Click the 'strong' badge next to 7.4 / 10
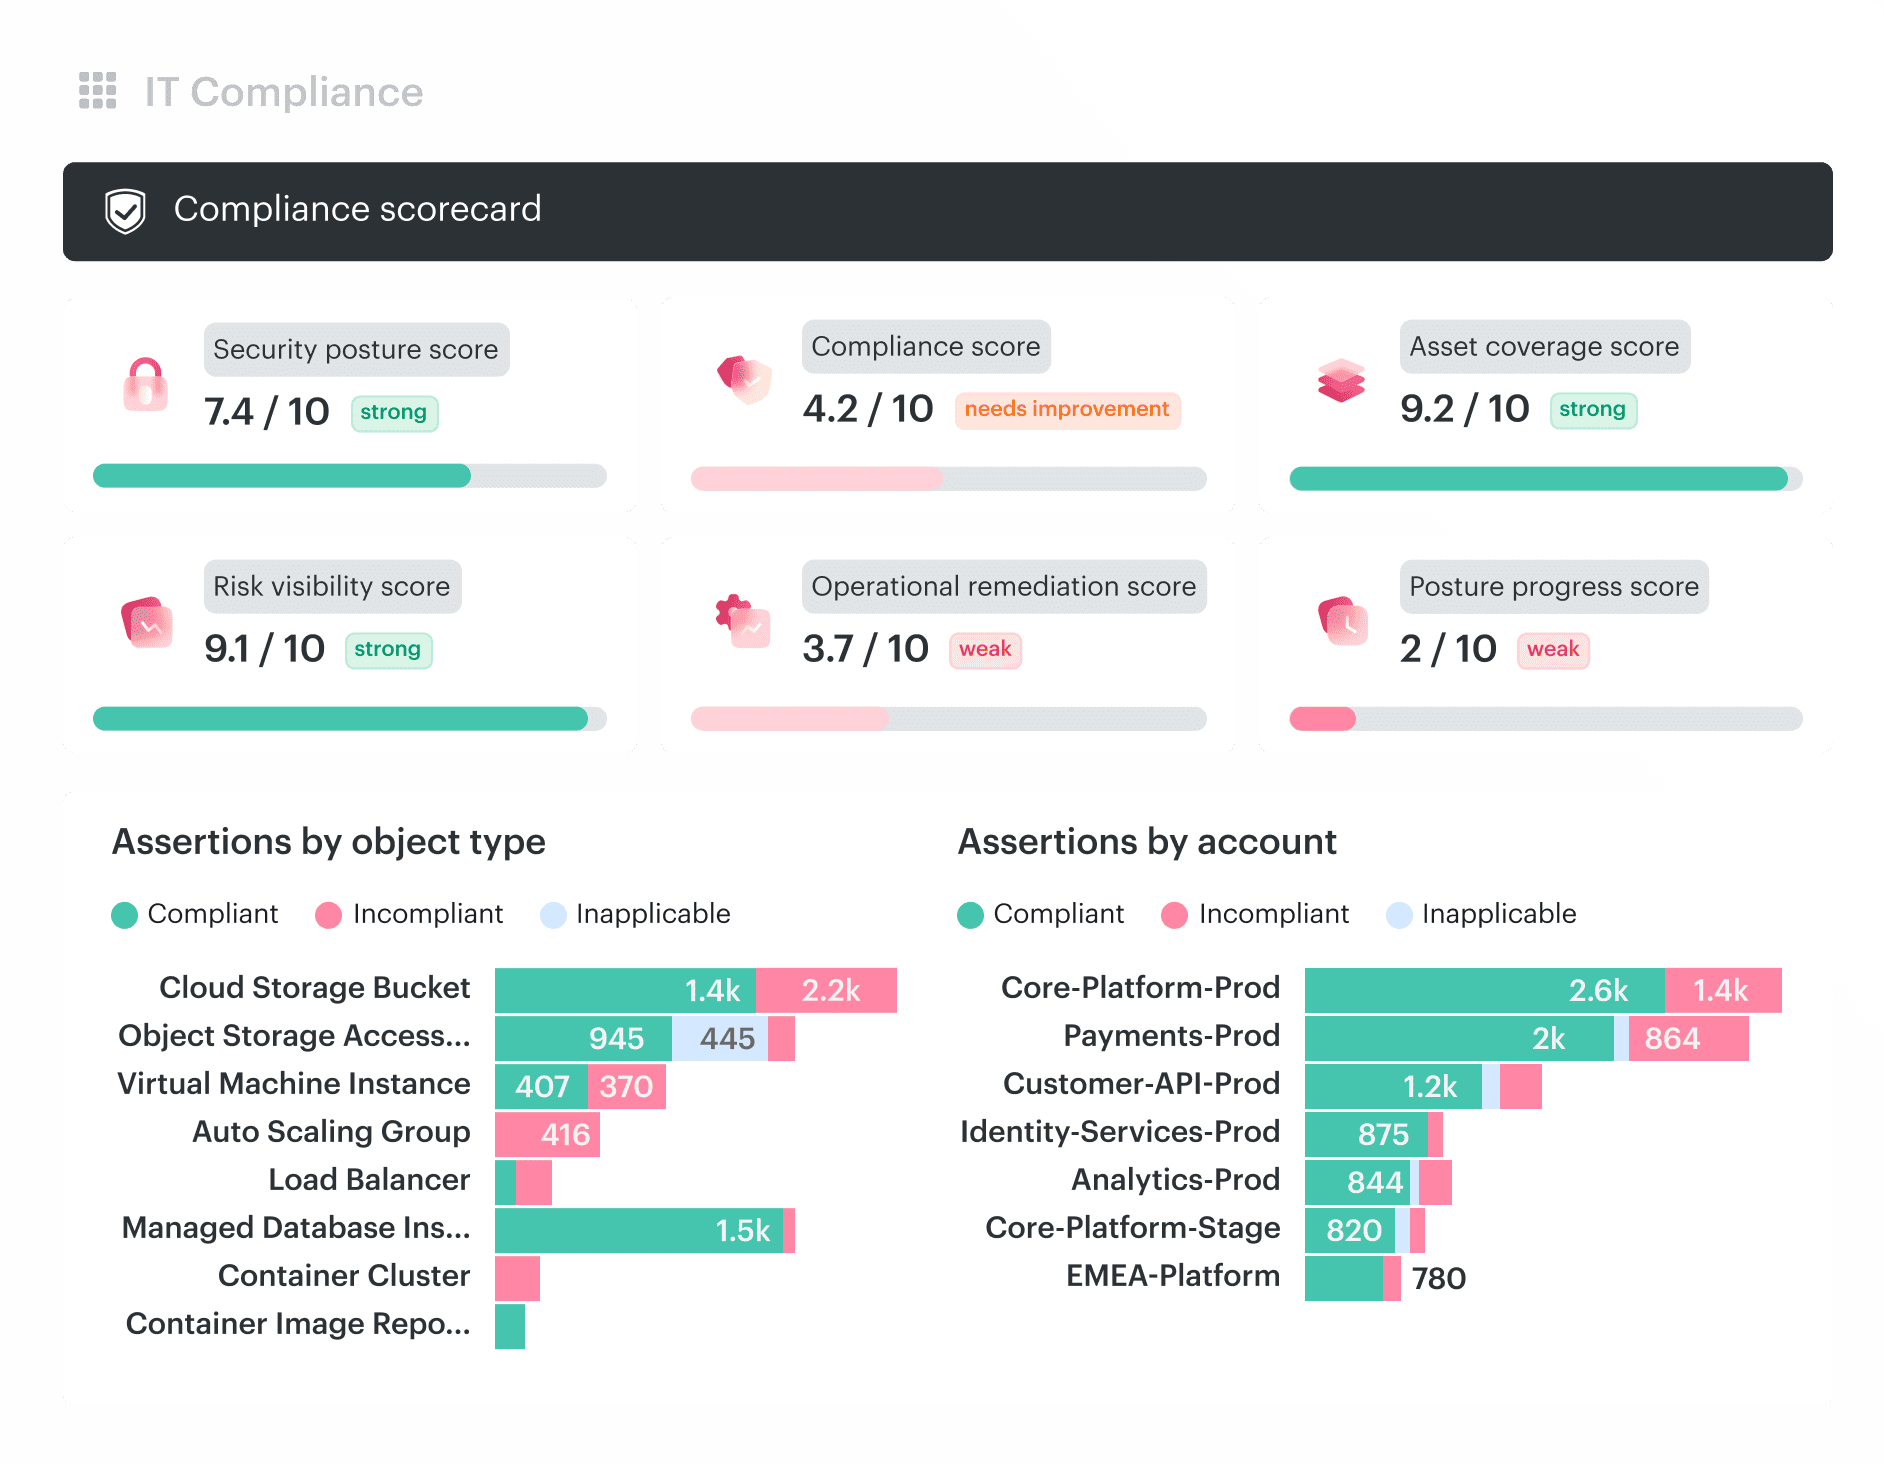1884x1464 pixels. tap(394, 413)
